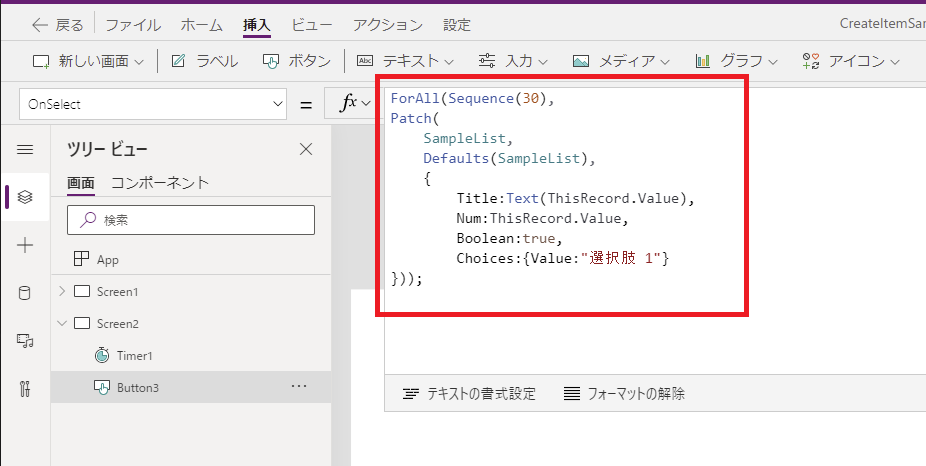Click the Timer1 stopwatch icon
926x466 pixels.
pos(102,355)
